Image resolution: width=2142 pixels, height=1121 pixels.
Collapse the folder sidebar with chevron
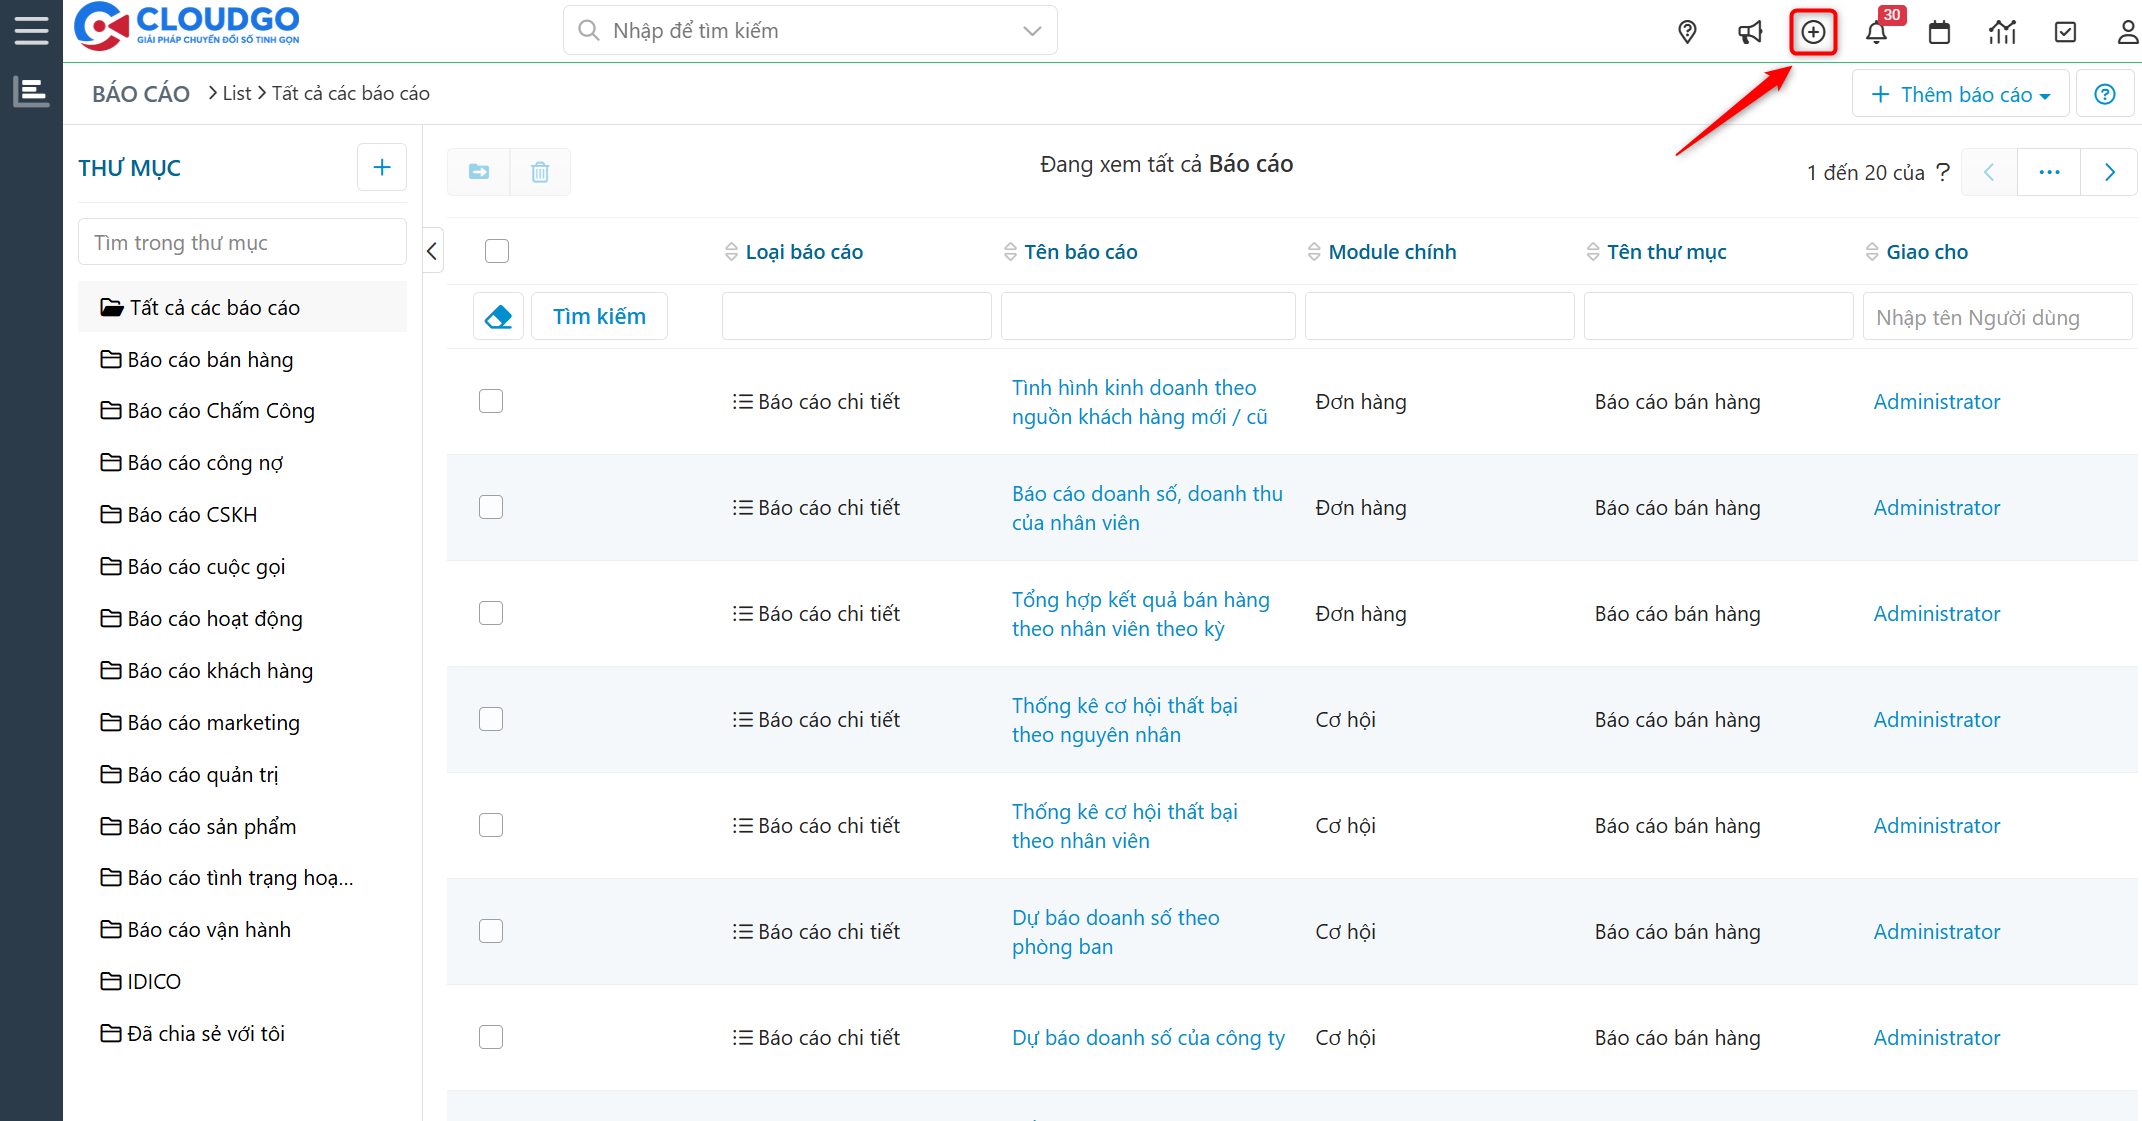click(432, 251)
